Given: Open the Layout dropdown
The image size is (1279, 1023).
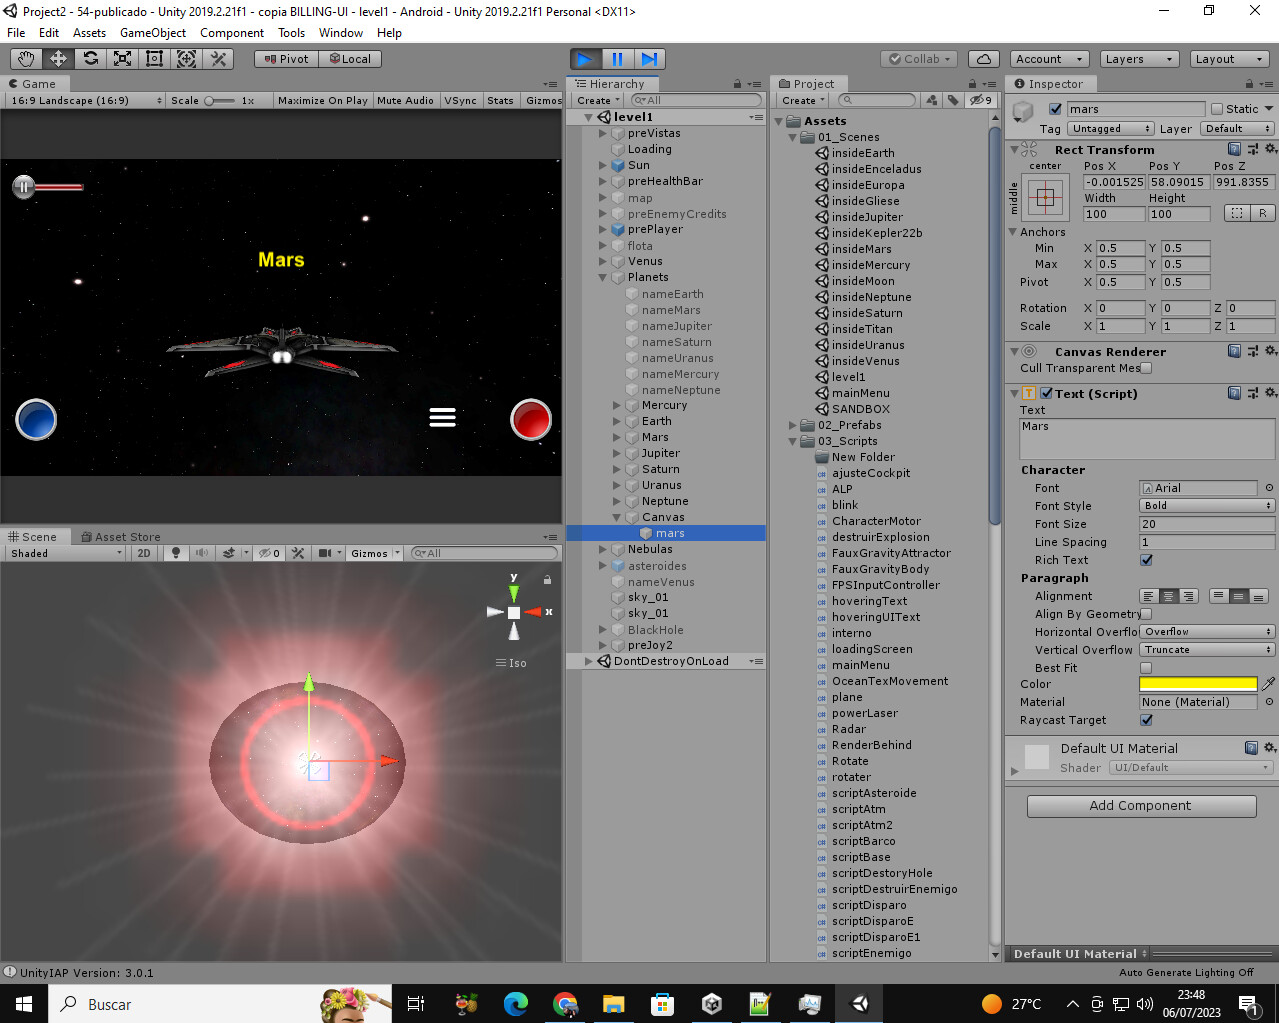Looking at the screenshot, I should (x=1229, y=59).
